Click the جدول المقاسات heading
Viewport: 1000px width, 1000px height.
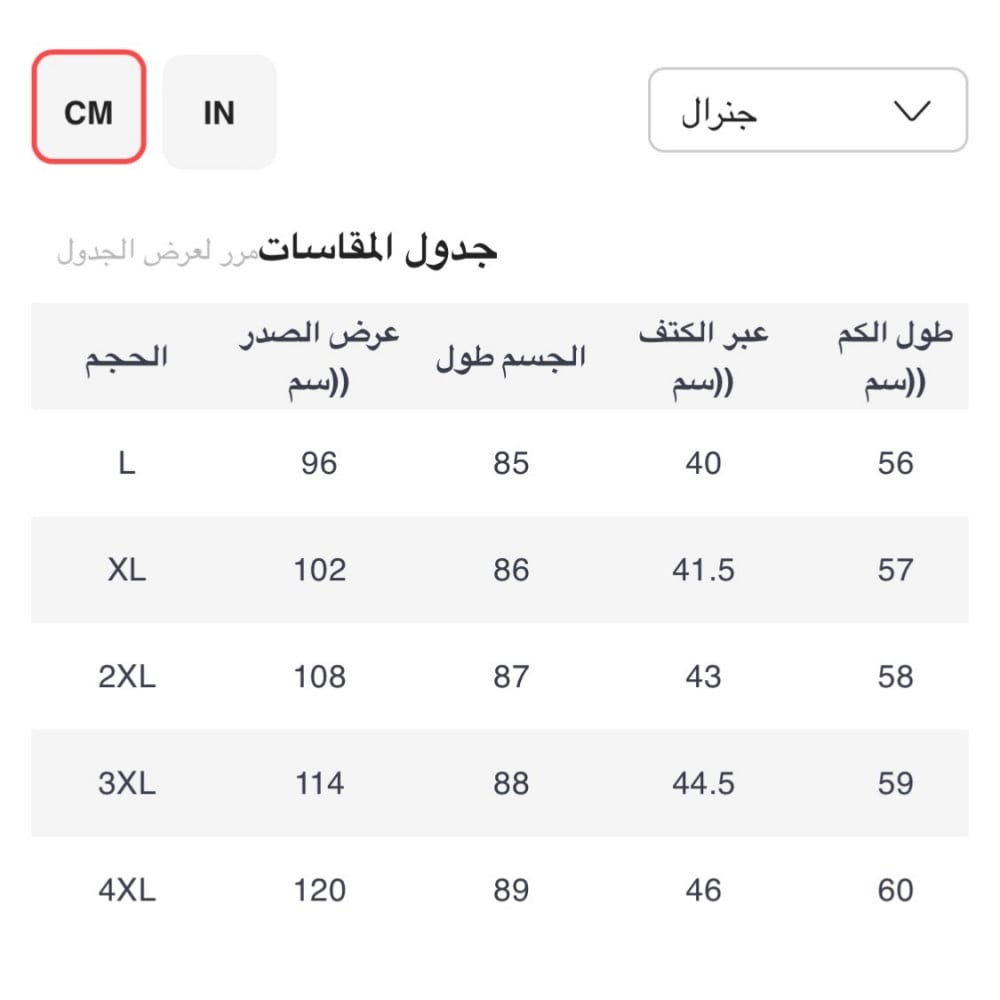(x=379, y=249)
